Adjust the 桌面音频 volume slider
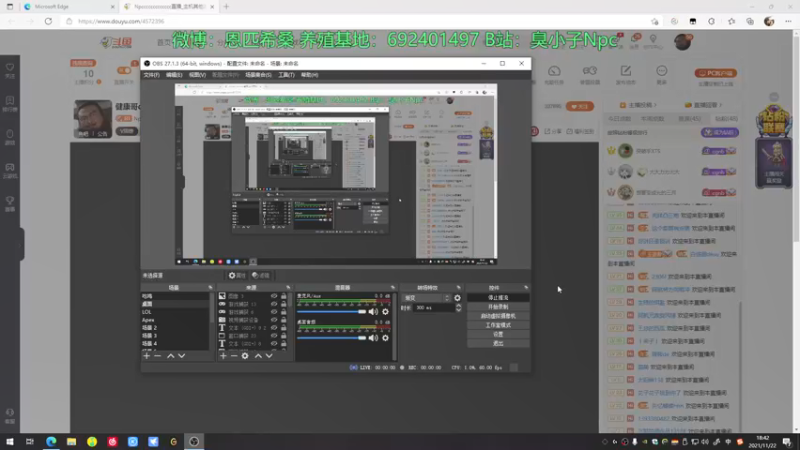 (x=332, y=338)
